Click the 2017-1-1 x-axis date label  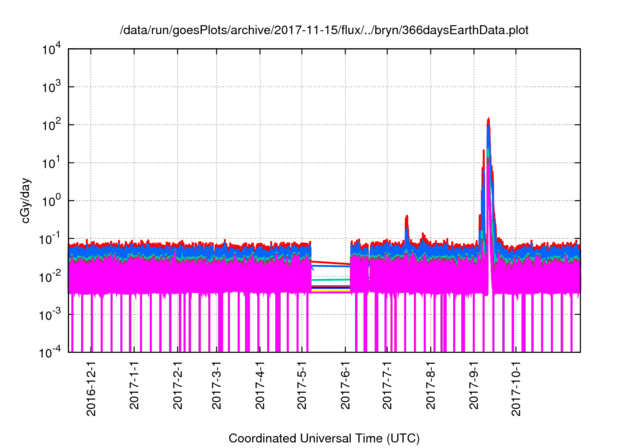(134, 385)
